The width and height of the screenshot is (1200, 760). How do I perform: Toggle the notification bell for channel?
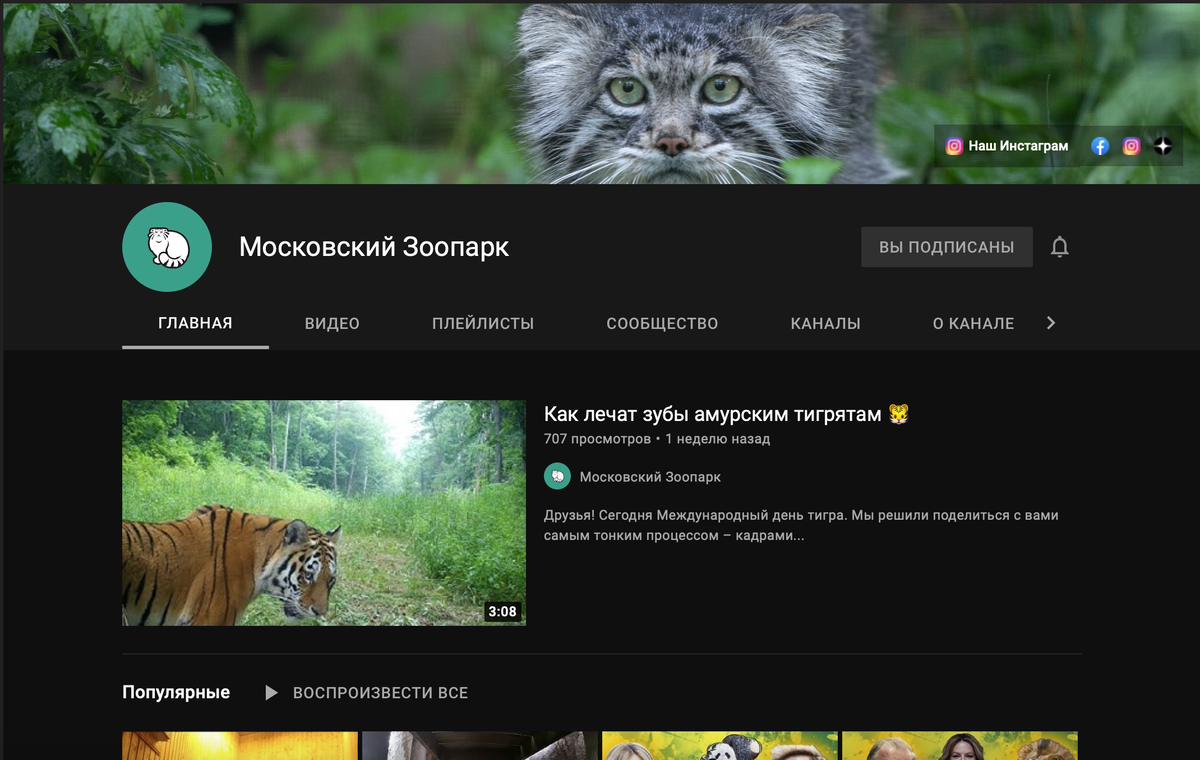click(x=1060, y=247)
